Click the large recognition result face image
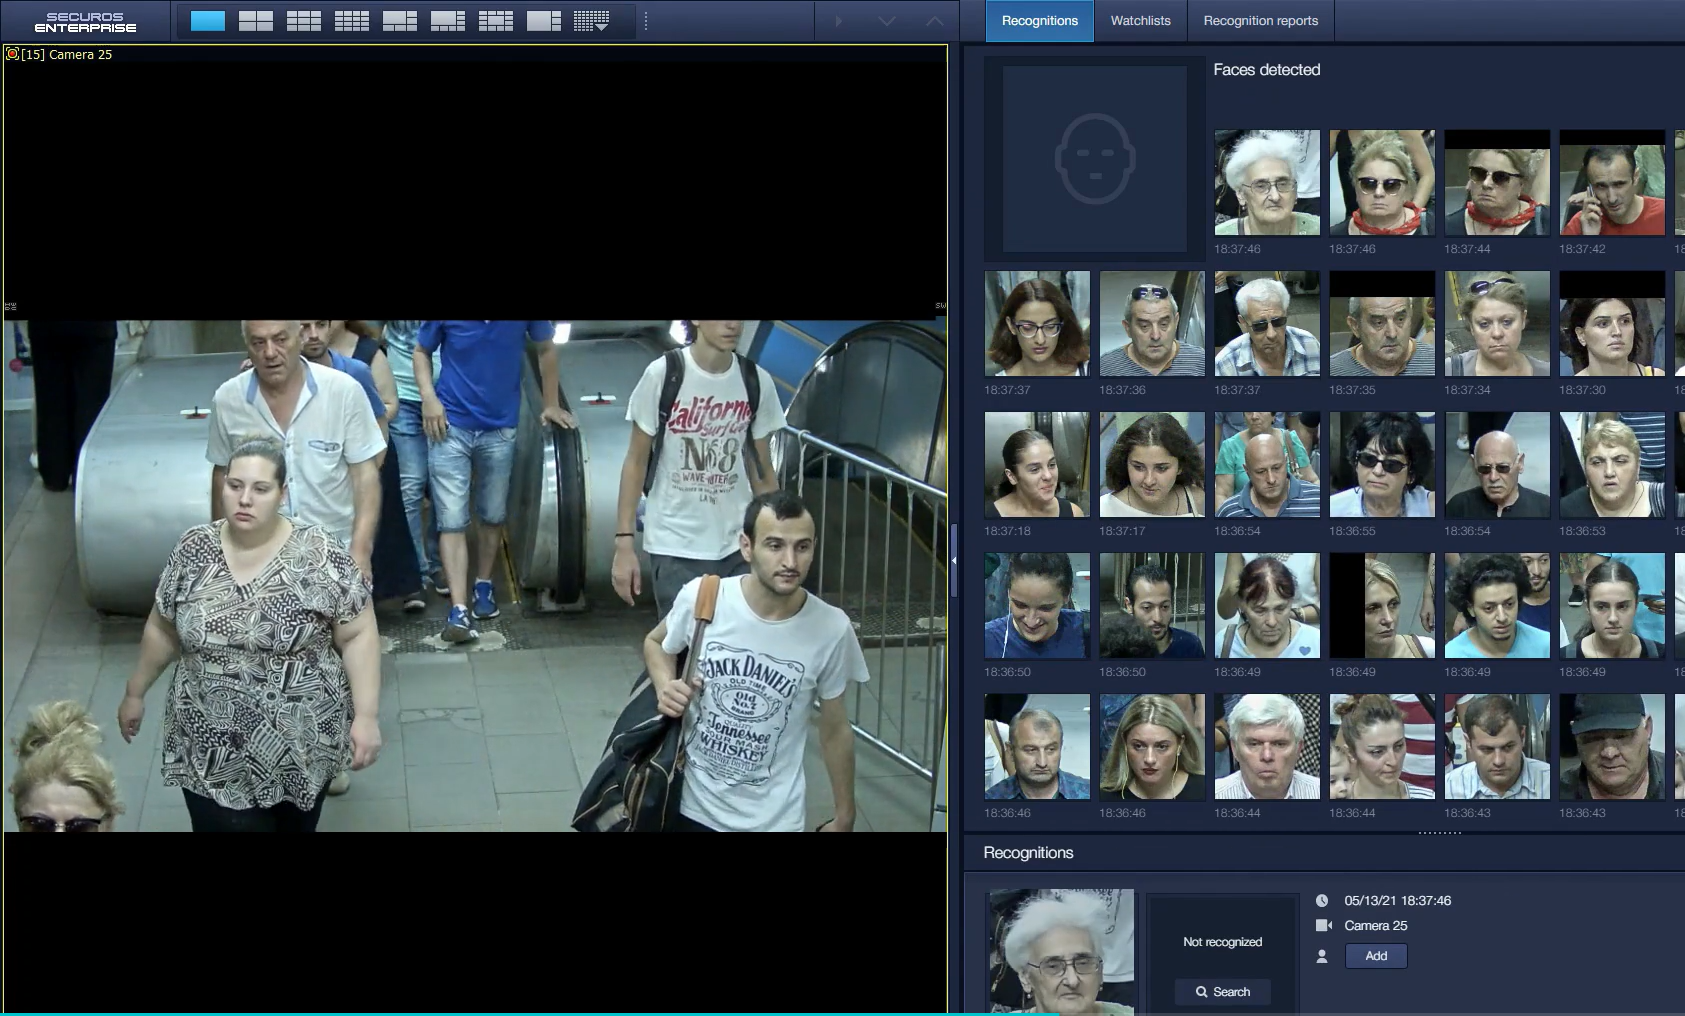This screenshot has width=1685, height=1016. (x=1061, y=951)
